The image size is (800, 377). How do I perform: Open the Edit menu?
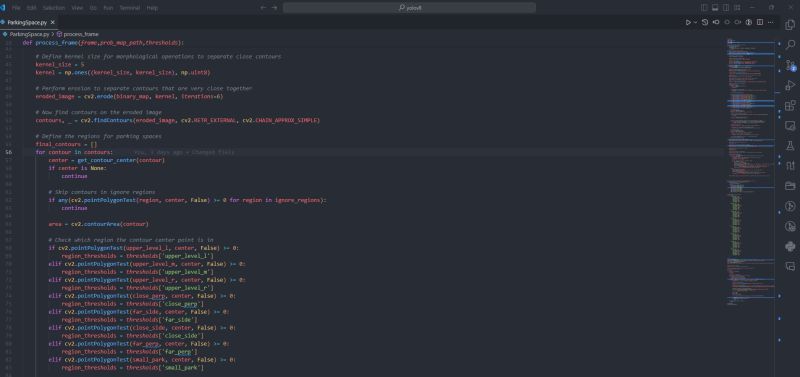[32, 8]
